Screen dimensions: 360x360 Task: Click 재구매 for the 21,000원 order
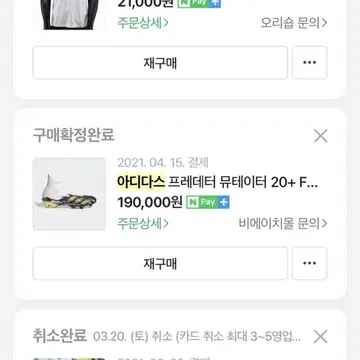[x=160, y=63]
